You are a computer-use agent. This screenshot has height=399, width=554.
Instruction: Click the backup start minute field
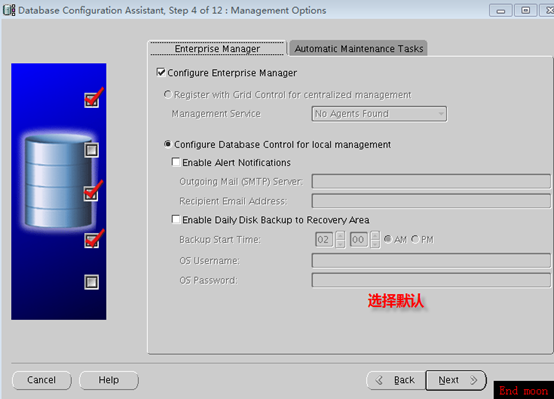tap(359, 240)
